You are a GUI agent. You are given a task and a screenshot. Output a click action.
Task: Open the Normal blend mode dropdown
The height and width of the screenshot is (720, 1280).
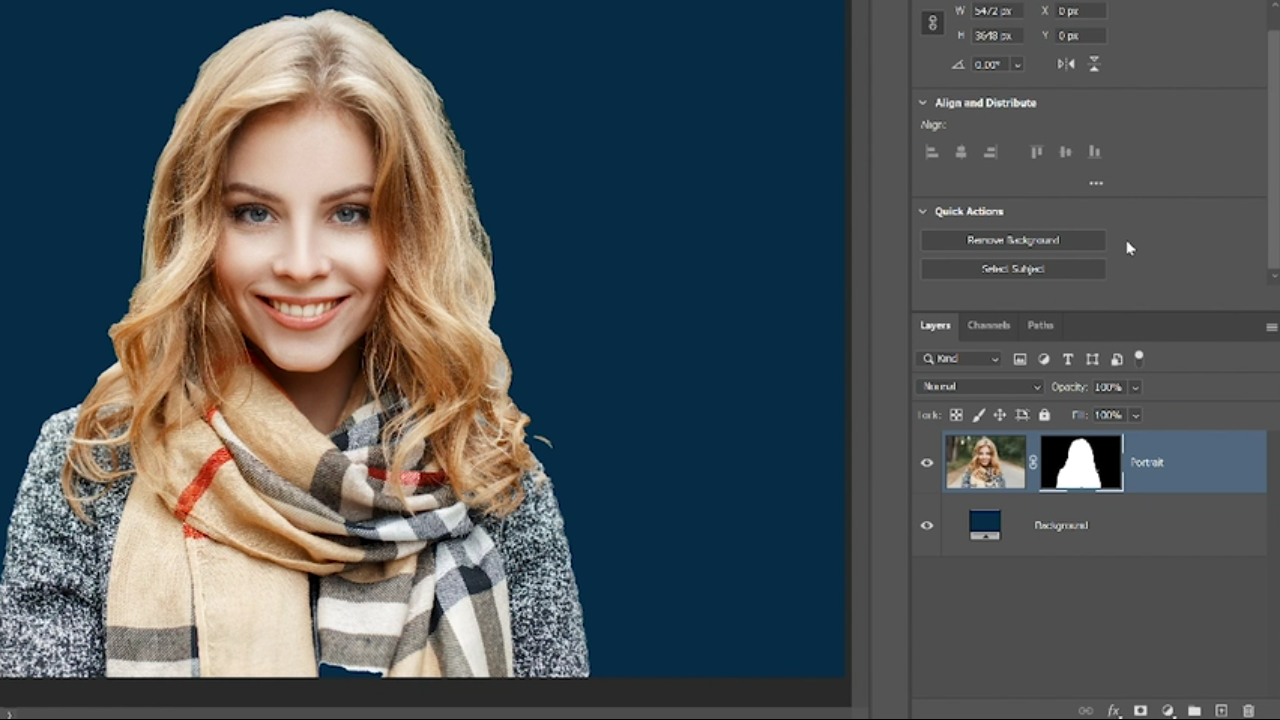click(x=979, y=387)
